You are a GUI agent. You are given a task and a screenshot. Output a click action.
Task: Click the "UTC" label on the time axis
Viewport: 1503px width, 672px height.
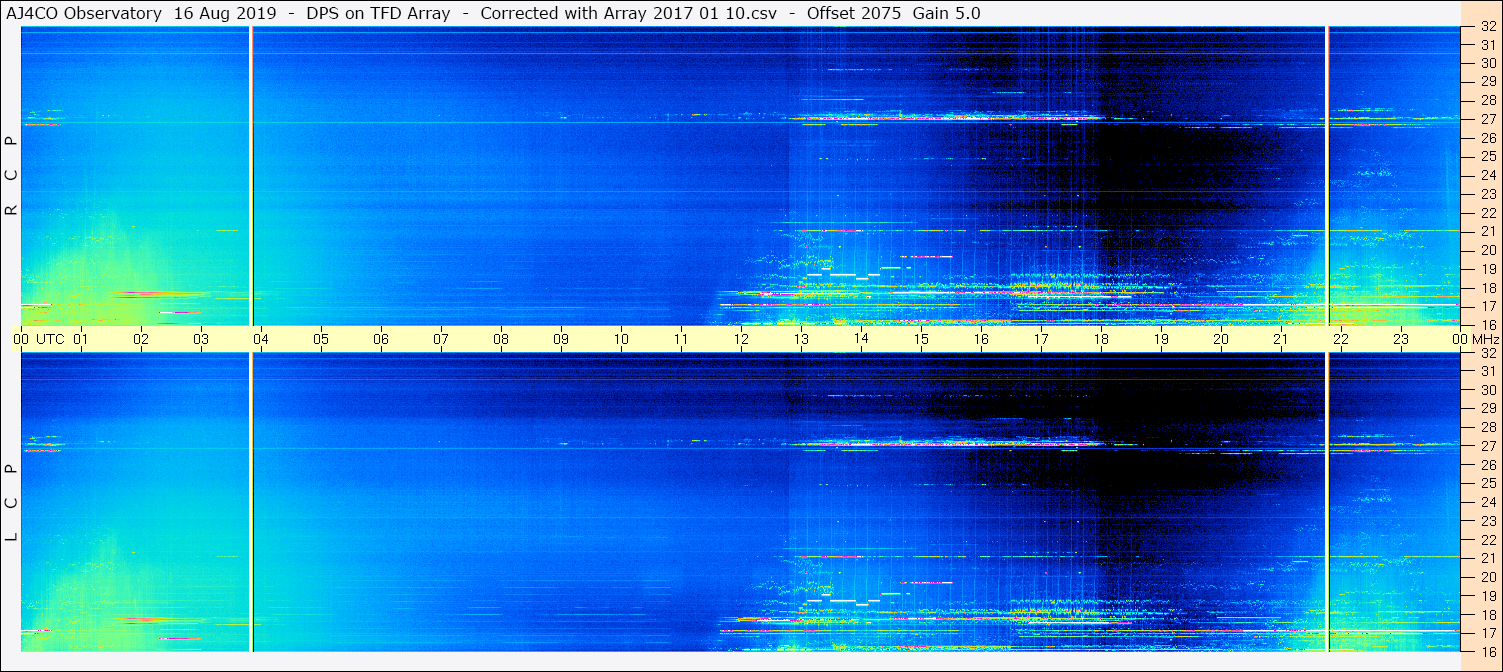[50, 339]
